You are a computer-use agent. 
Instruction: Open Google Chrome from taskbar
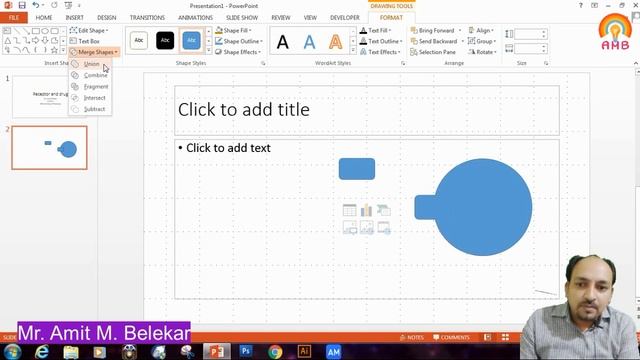pos(275,351)
